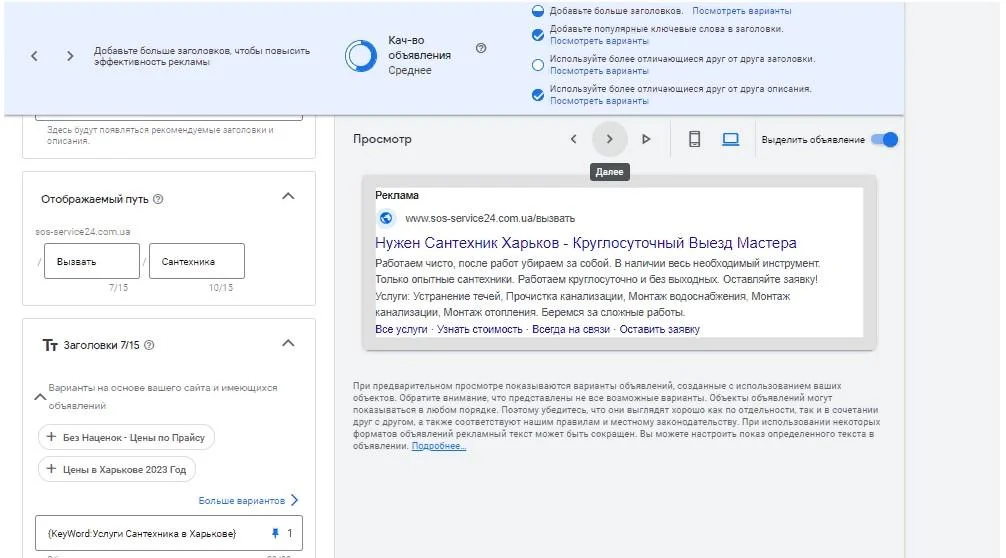Click Посмотреть варианты under differing descriptions
The height and width of the screenshot is (558, 1006).
(x=599, y=101)
